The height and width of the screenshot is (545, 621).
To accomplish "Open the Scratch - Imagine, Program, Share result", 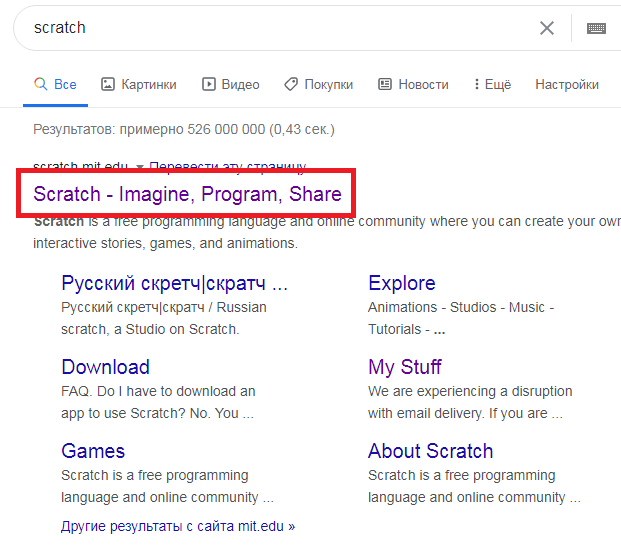I will click(187, 194).
